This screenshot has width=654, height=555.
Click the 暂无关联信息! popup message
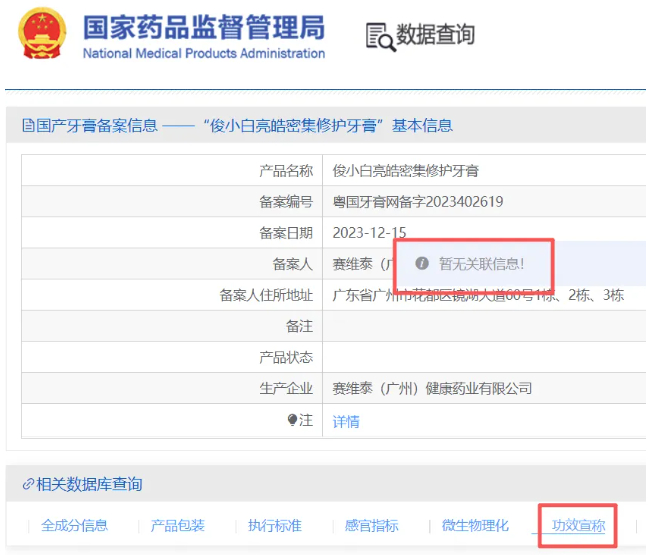(x=481, y=264)
